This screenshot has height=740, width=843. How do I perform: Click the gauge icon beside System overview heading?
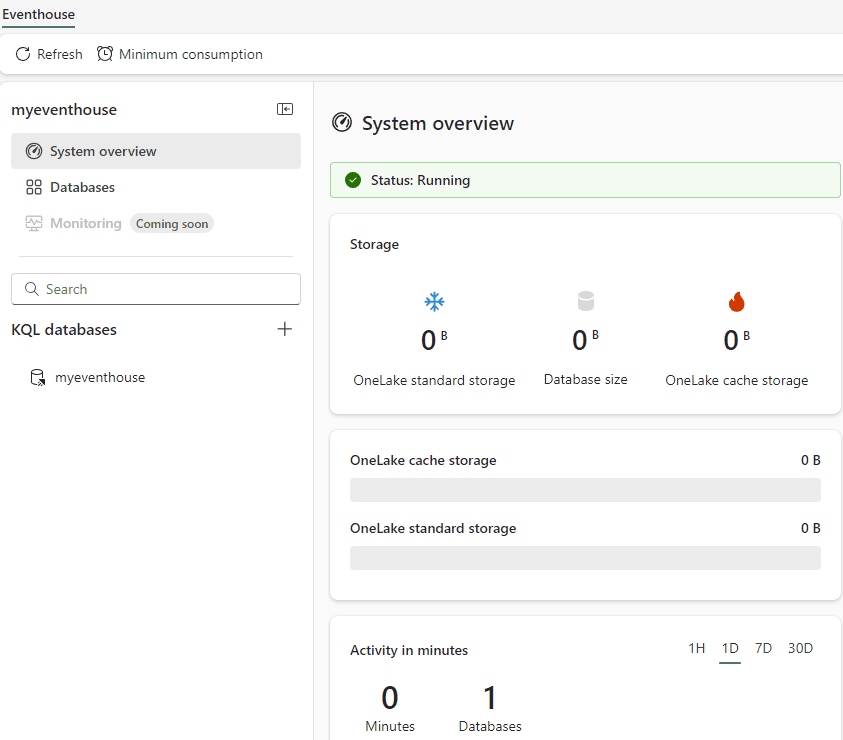(x=342, y=123)
